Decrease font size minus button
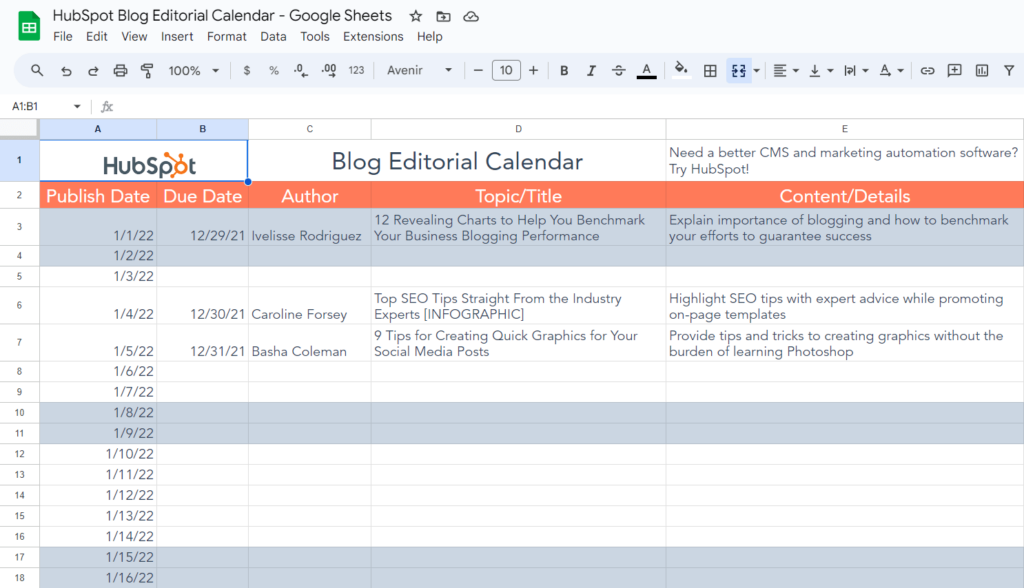 pyautogui.click(x=478, y=71)
